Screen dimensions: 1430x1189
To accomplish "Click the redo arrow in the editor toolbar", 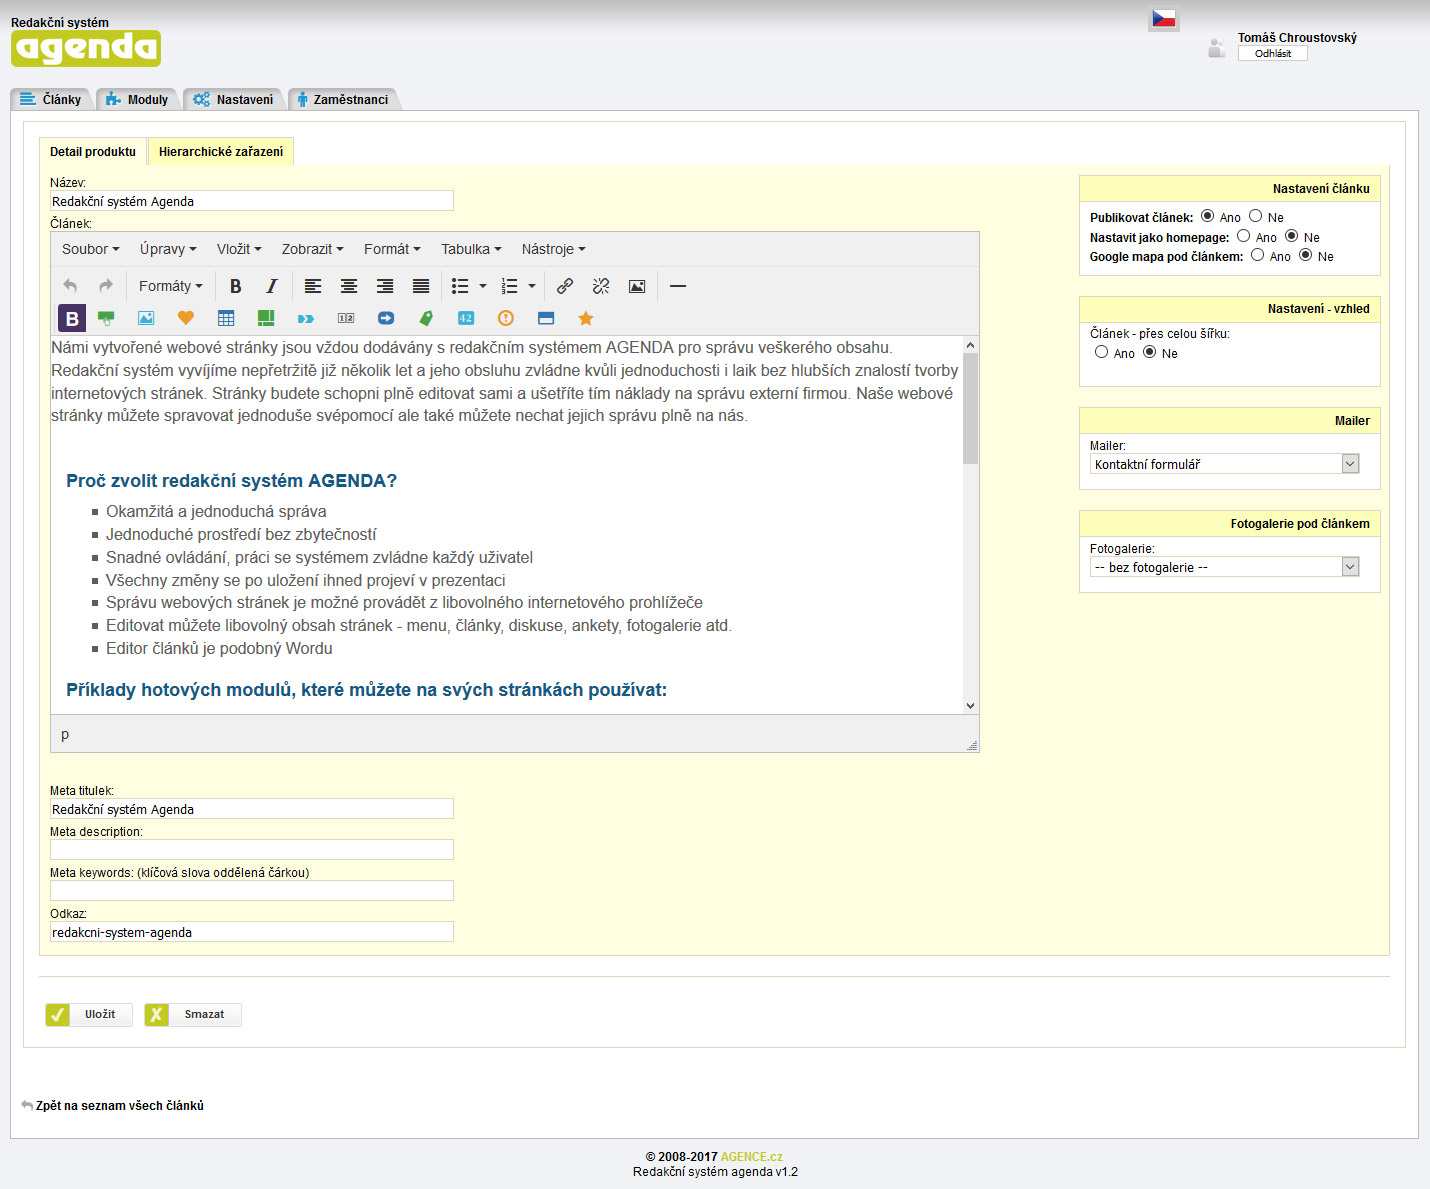I will coord(106,286).
